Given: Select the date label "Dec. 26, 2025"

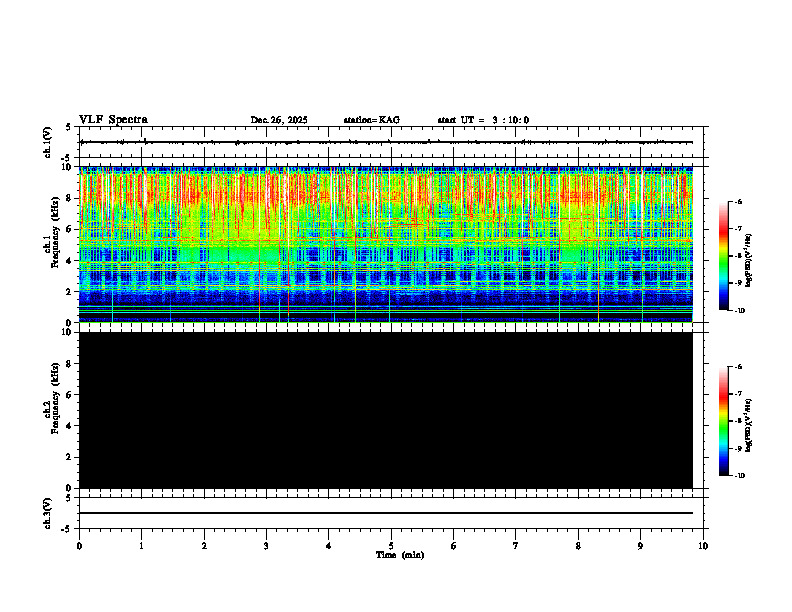Looking at the screenshot, I should tap(279, 120).
